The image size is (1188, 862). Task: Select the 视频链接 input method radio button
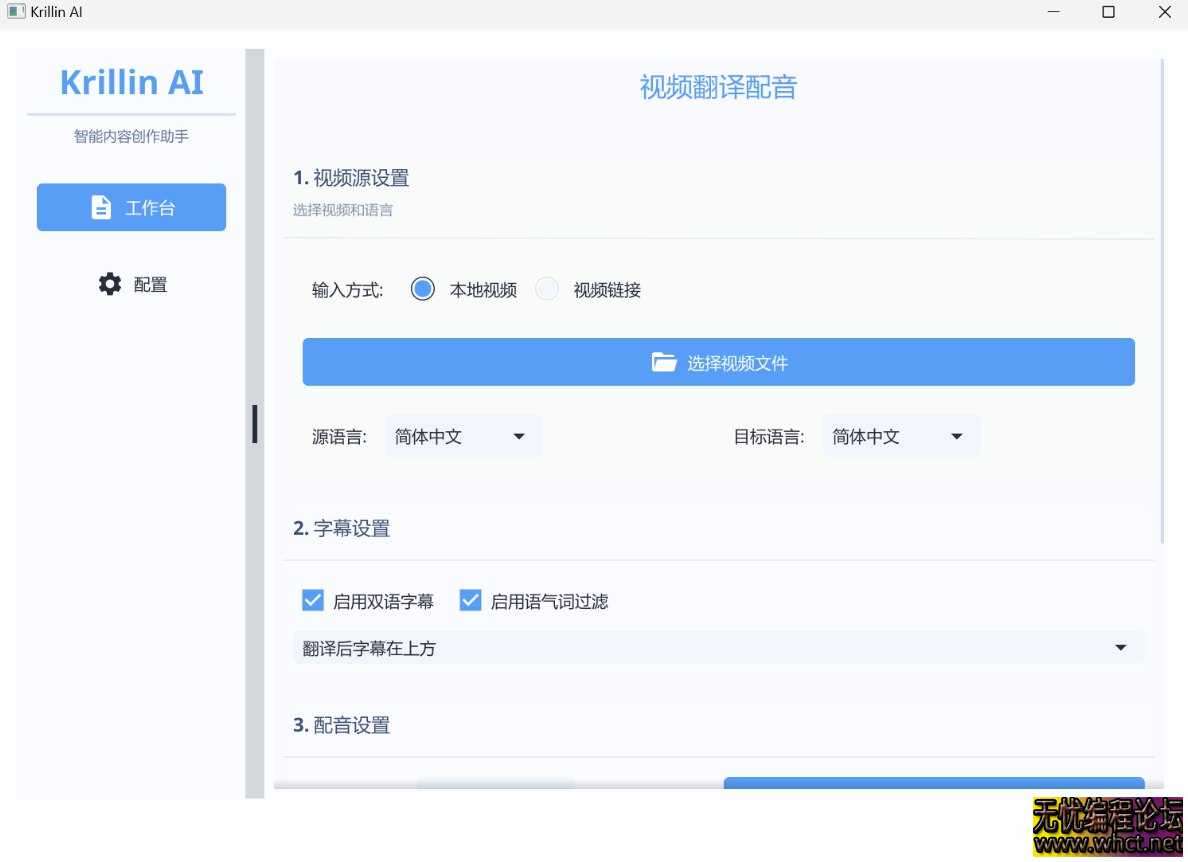tap(547, 288)
